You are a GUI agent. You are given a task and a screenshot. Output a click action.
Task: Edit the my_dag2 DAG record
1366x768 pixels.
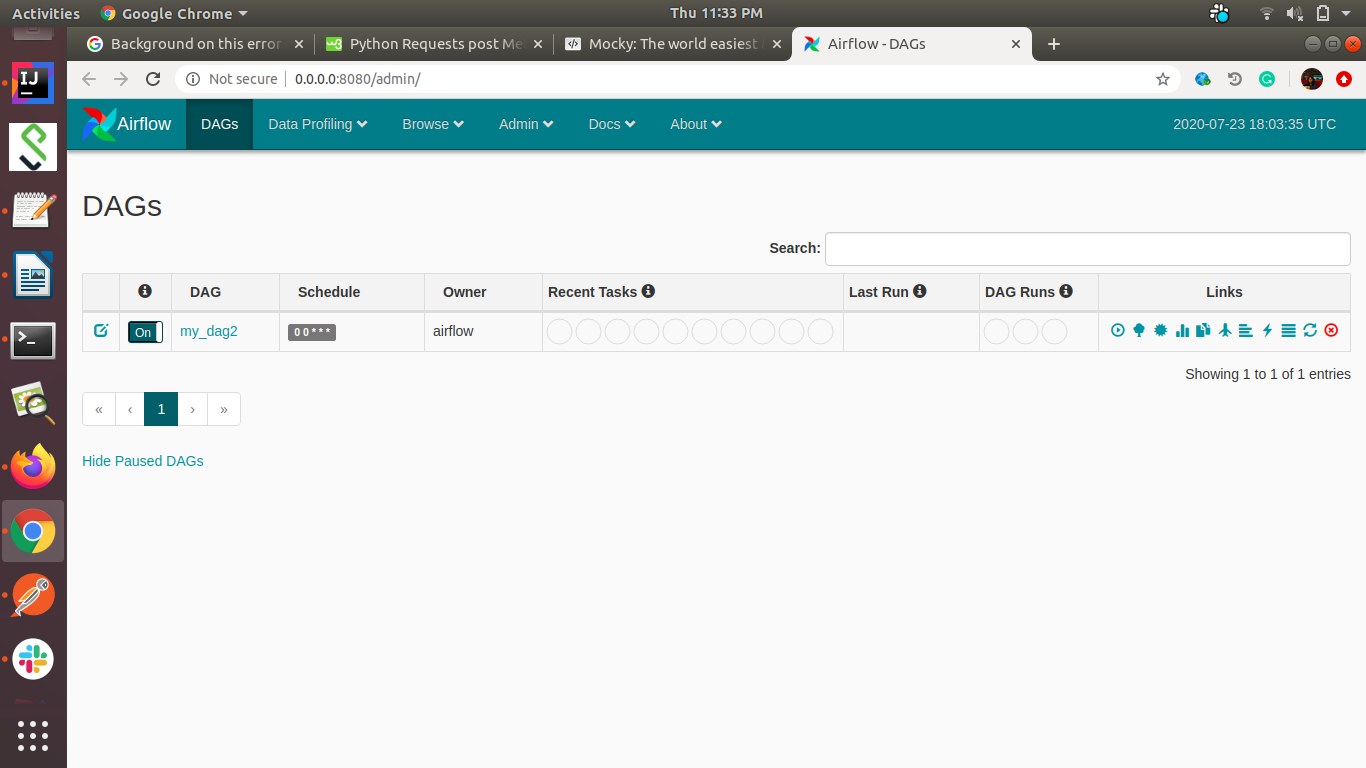[101, 331]
